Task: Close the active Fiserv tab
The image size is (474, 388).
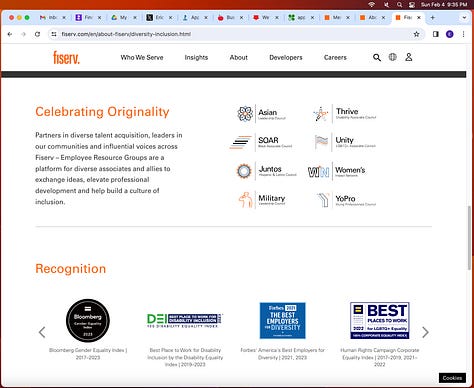Action: click(x=419, y=18)
